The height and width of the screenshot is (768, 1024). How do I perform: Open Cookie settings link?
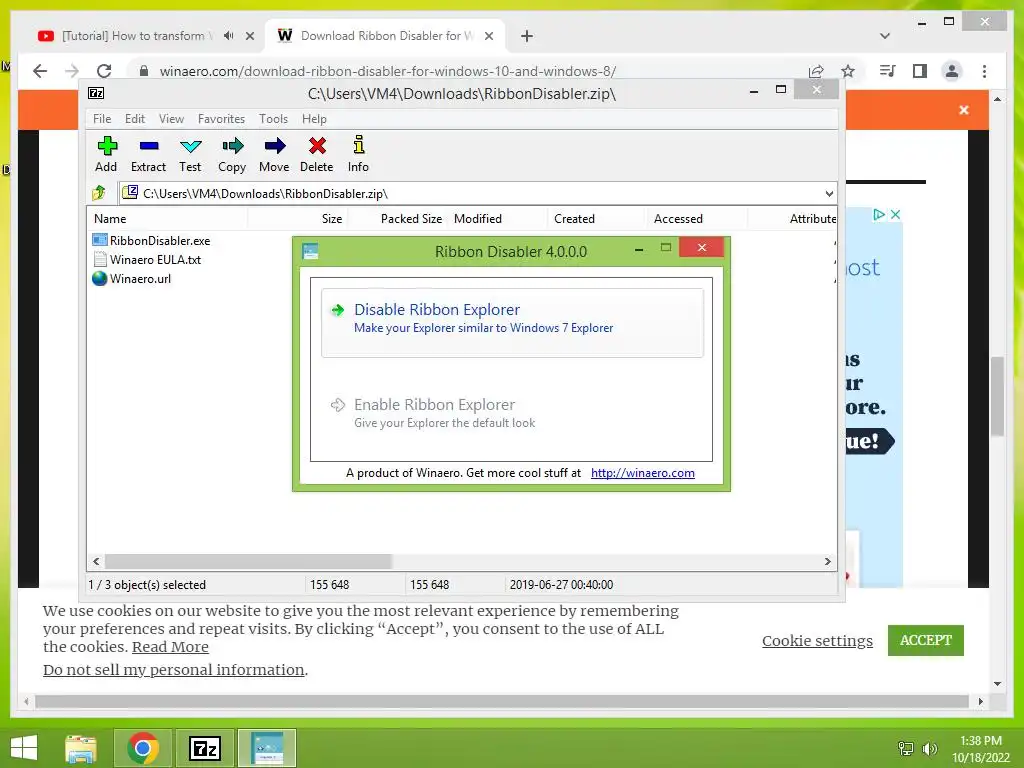[x=817, y=641]
